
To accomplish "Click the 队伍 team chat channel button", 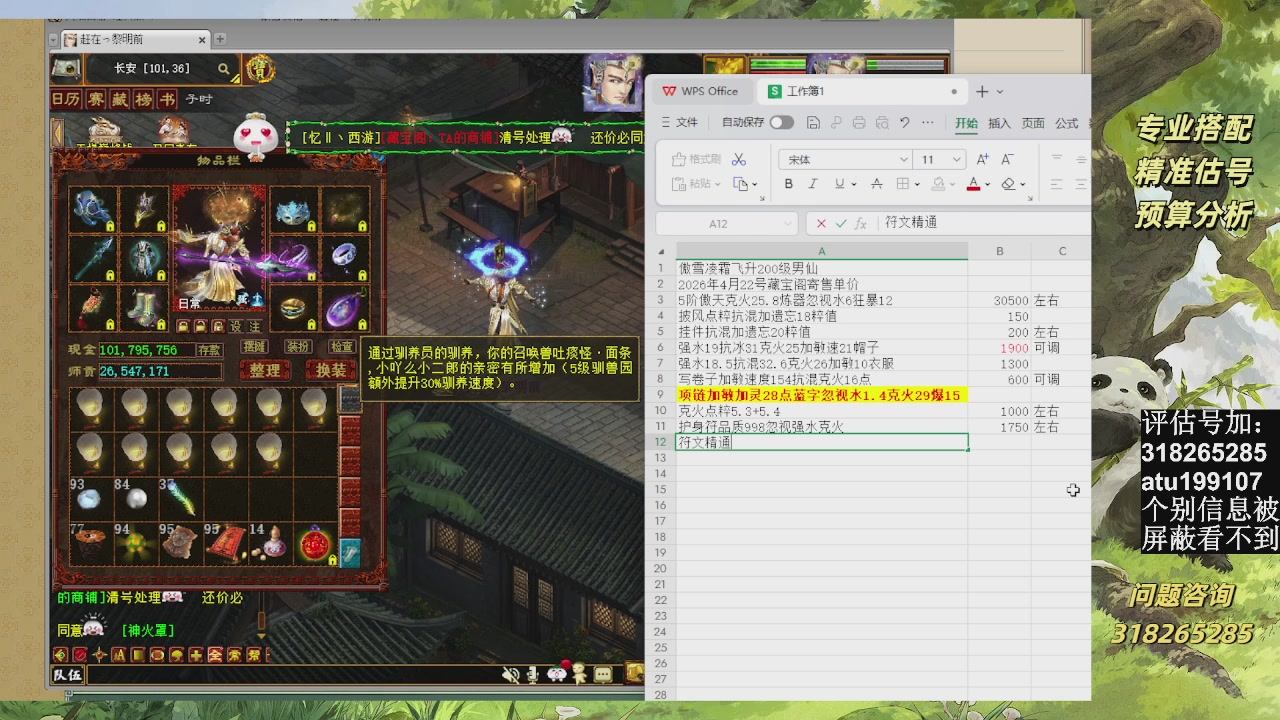I will tap(67, 675).
